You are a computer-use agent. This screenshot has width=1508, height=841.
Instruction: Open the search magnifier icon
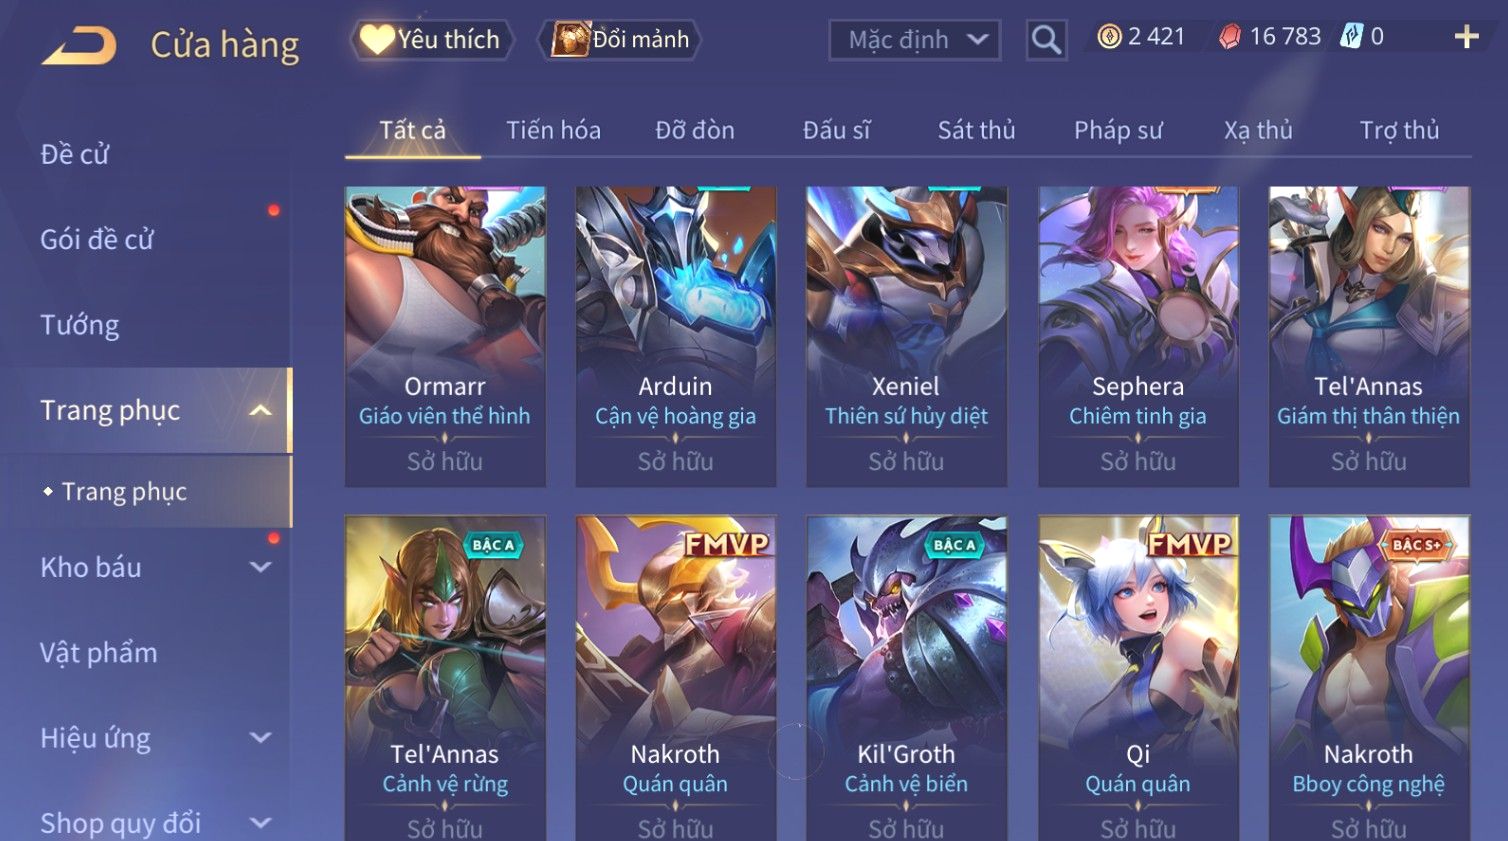(x=1046, y=40)
